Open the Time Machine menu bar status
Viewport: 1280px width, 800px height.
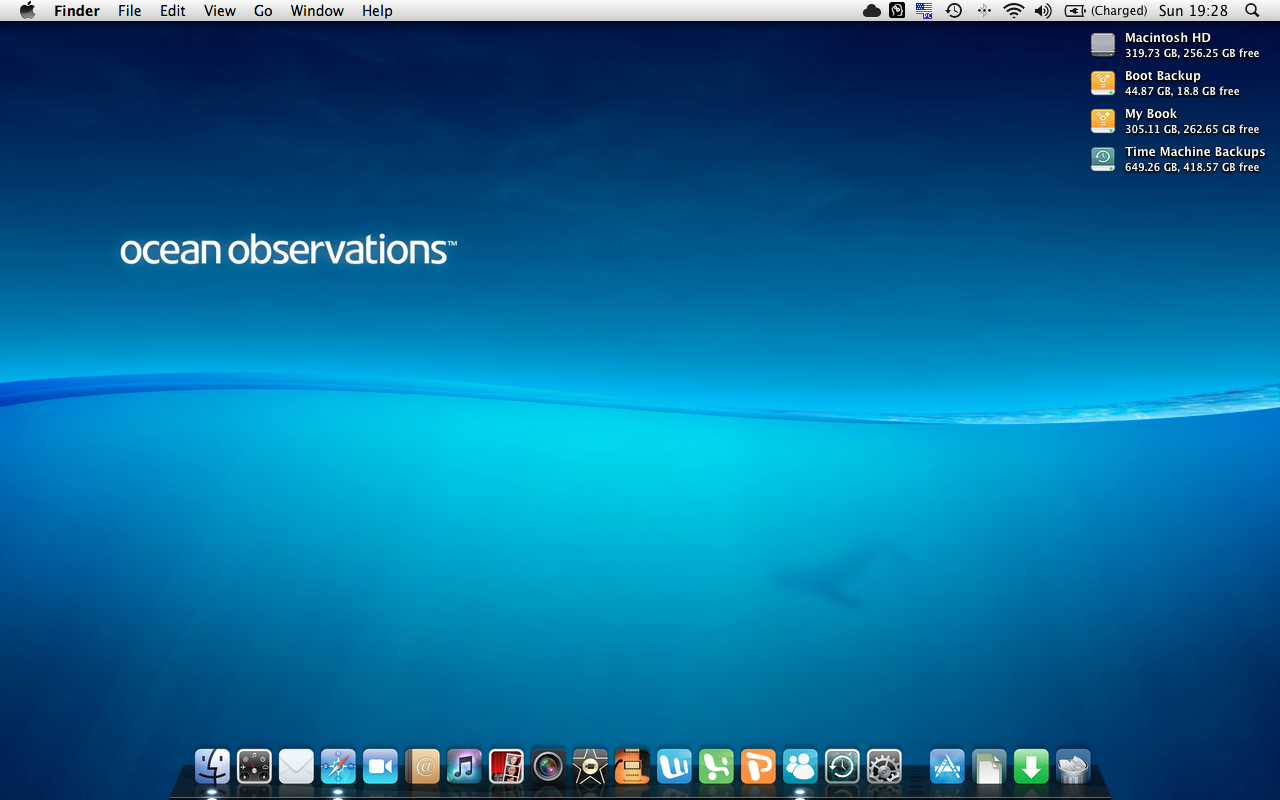point(954,11)
